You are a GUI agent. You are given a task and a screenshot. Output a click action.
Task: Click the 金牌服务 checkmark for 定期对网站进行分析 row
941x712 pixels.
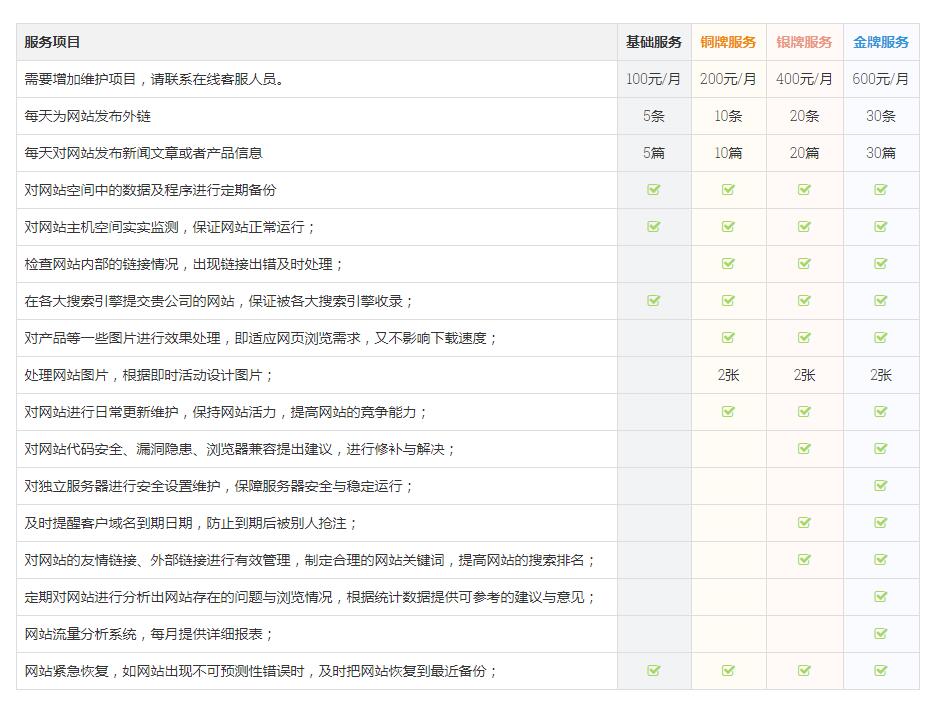(880, 597)
